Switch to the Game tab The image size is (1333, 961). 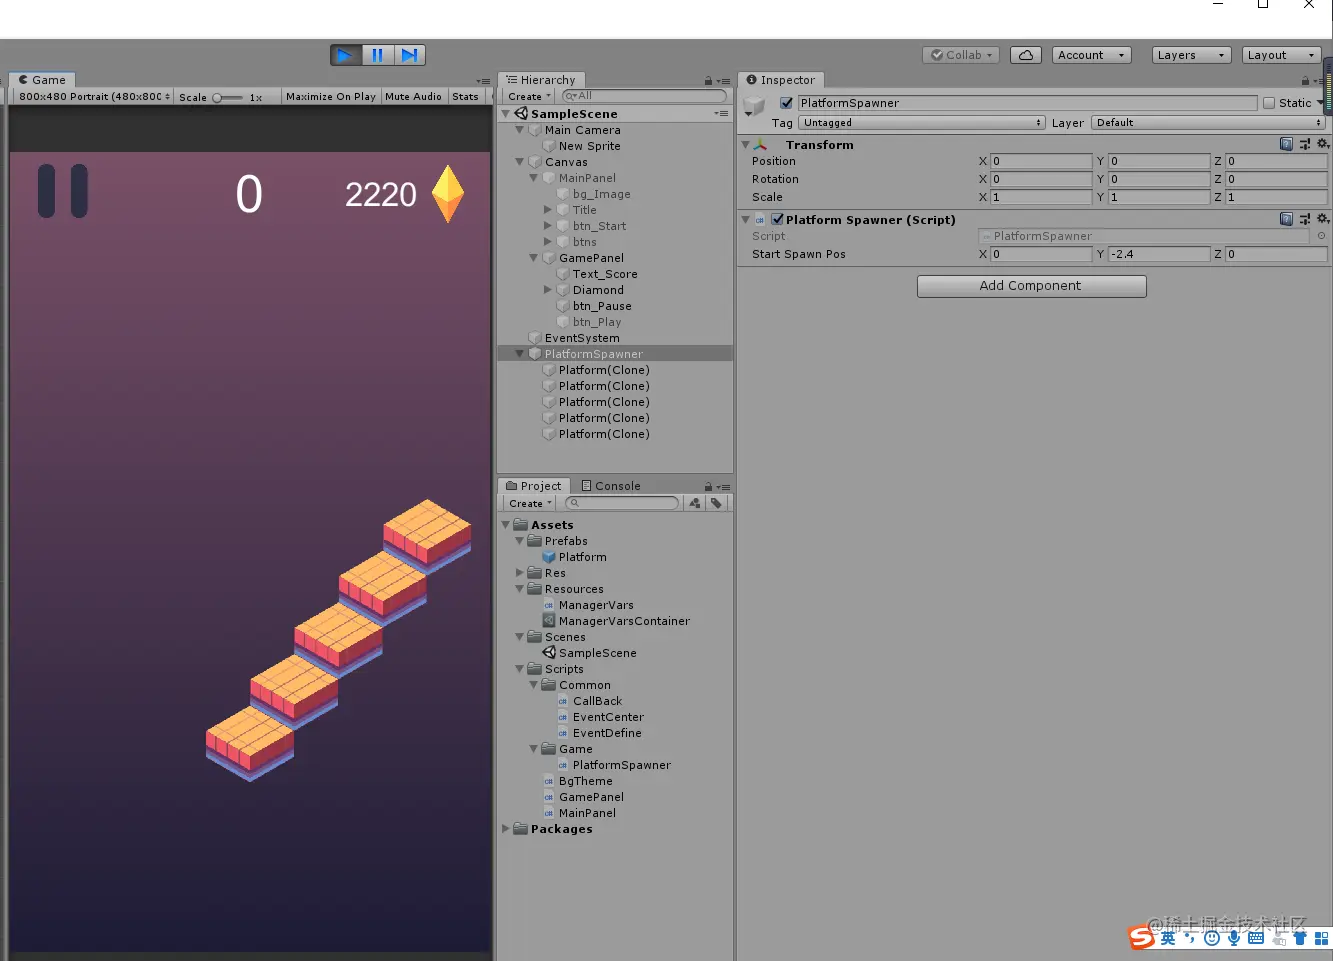[x=42, y=80]
